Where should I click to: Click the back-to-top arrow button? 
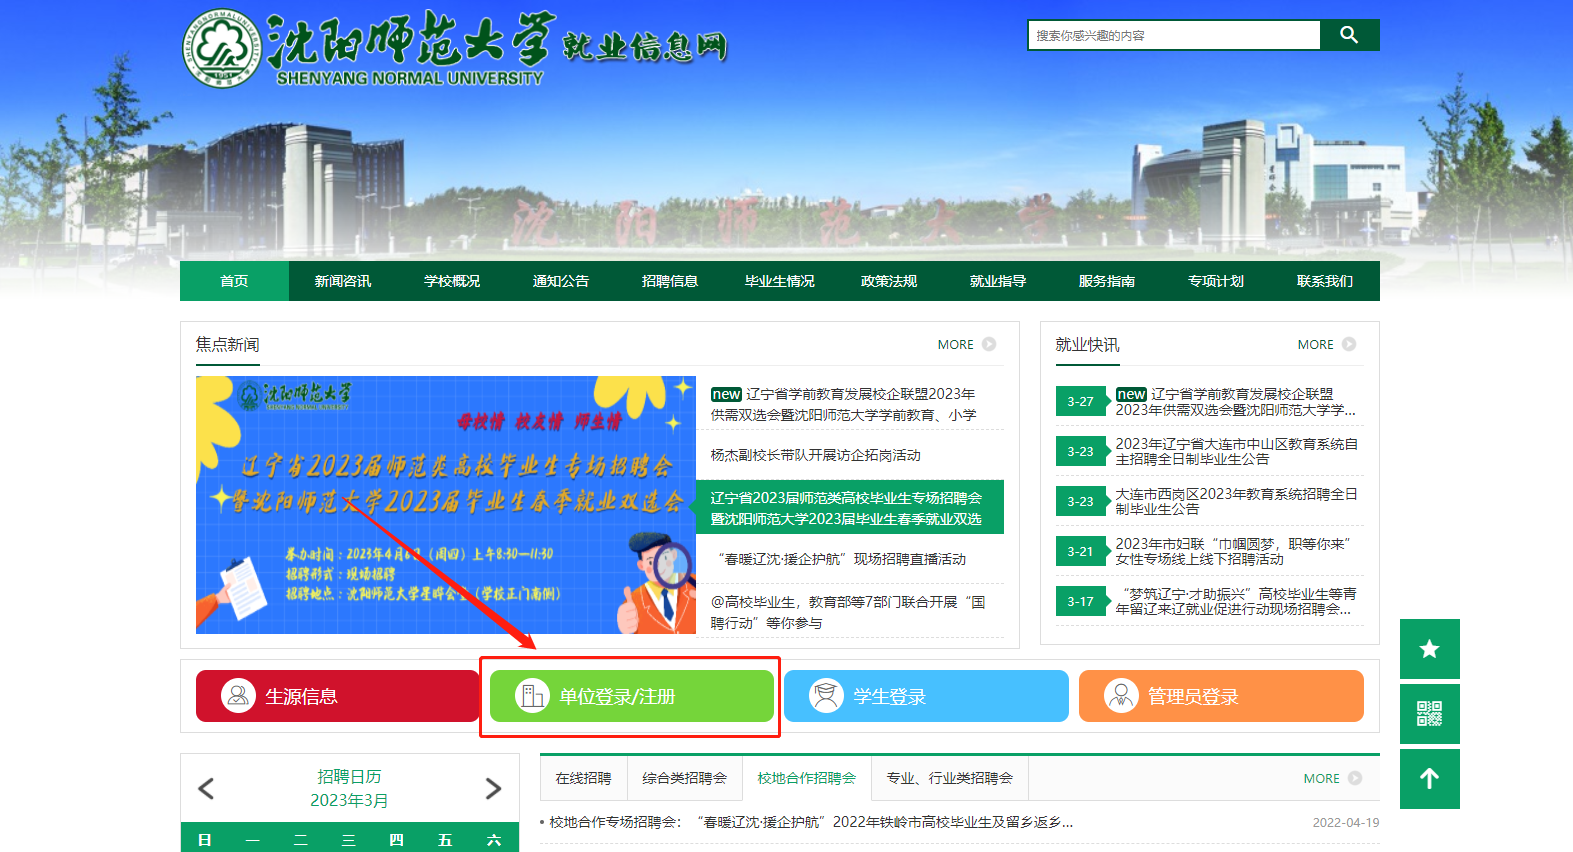1430,779
